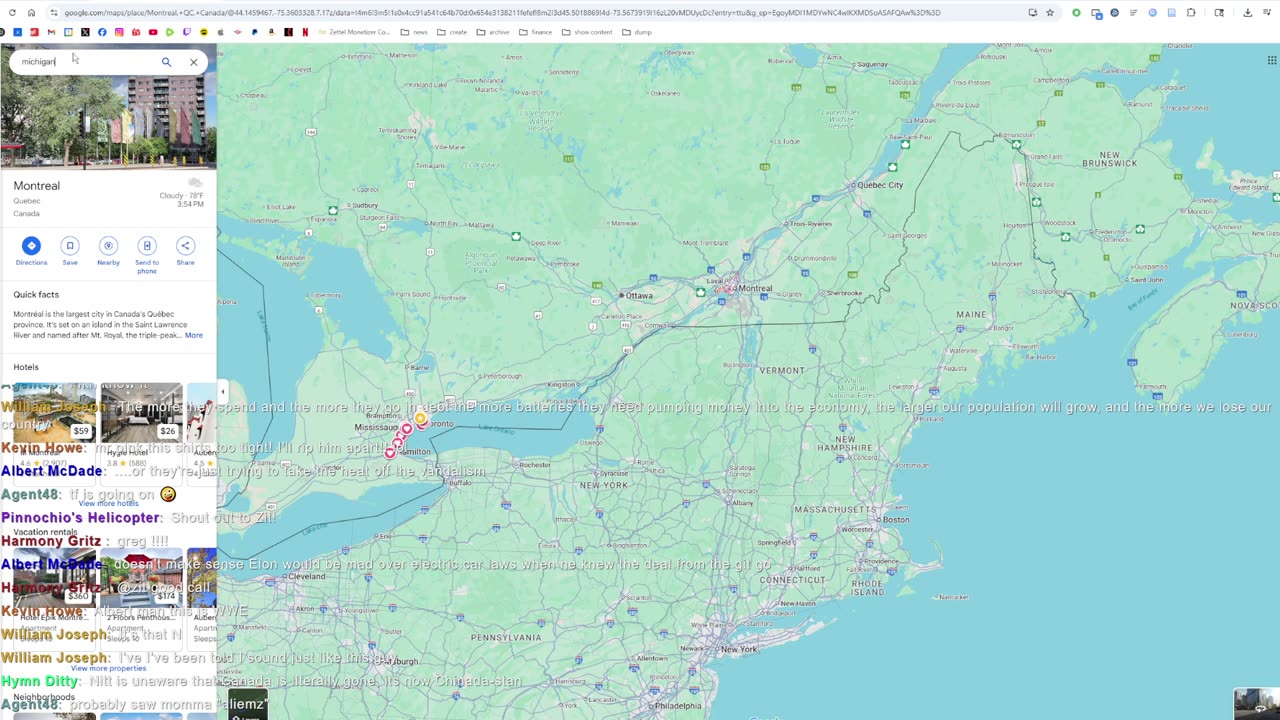Open the browser downloads icon
Image resolution: width=1280 pixels, height=720 pixels.
click(1247, 13)
